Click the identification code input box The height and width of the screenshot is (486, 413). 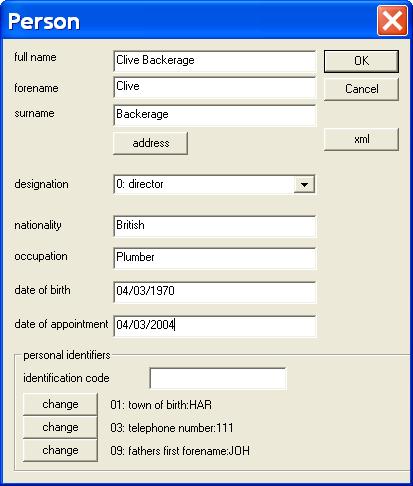[218, 378]
